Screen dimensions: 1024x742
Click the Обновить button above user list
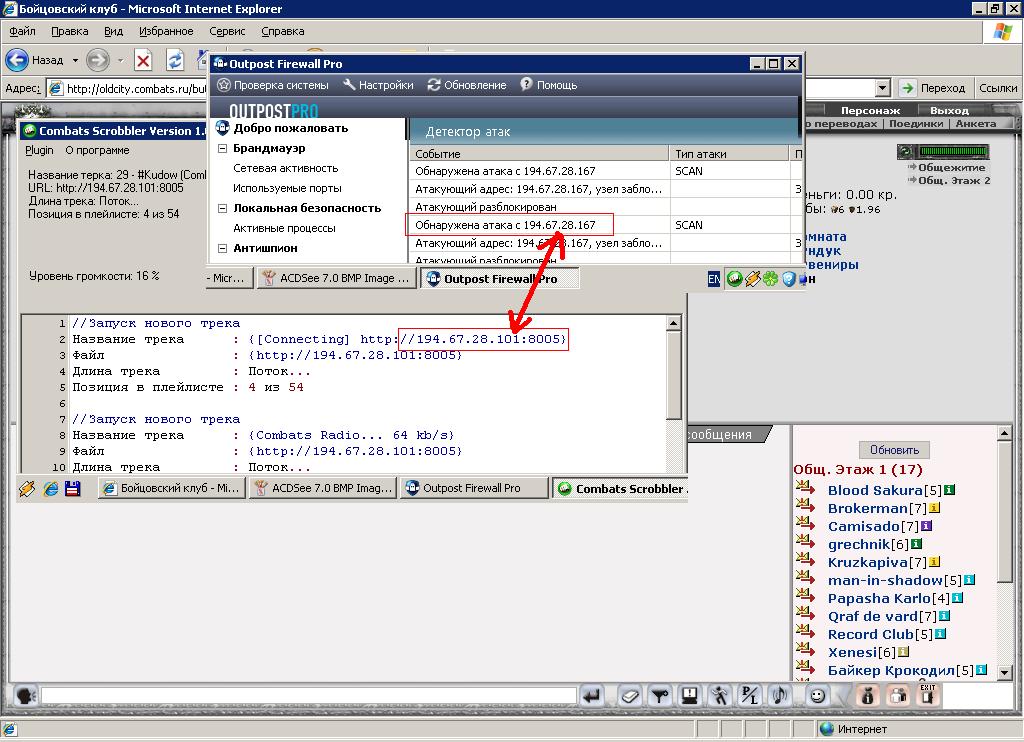894,449
